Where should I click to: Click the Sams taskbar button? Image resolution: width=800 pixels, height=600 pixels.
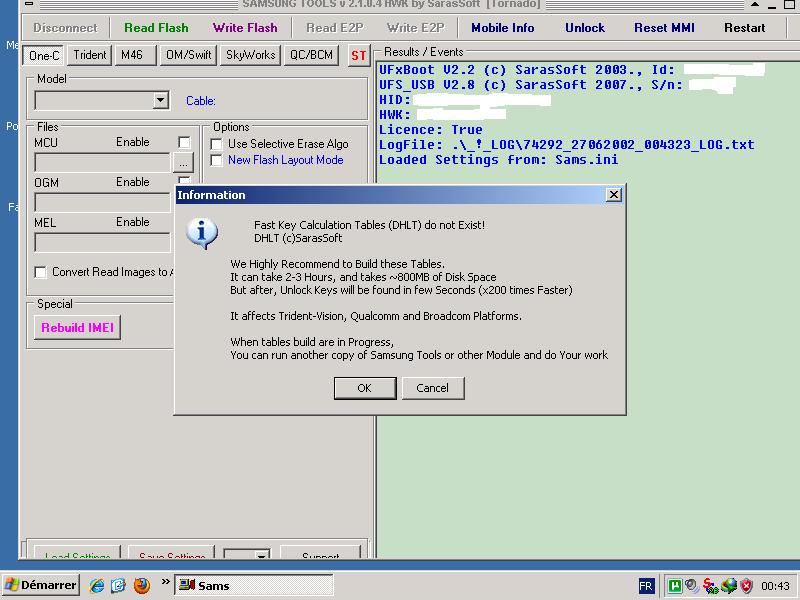pyautogui.click(x=254, y=585)
